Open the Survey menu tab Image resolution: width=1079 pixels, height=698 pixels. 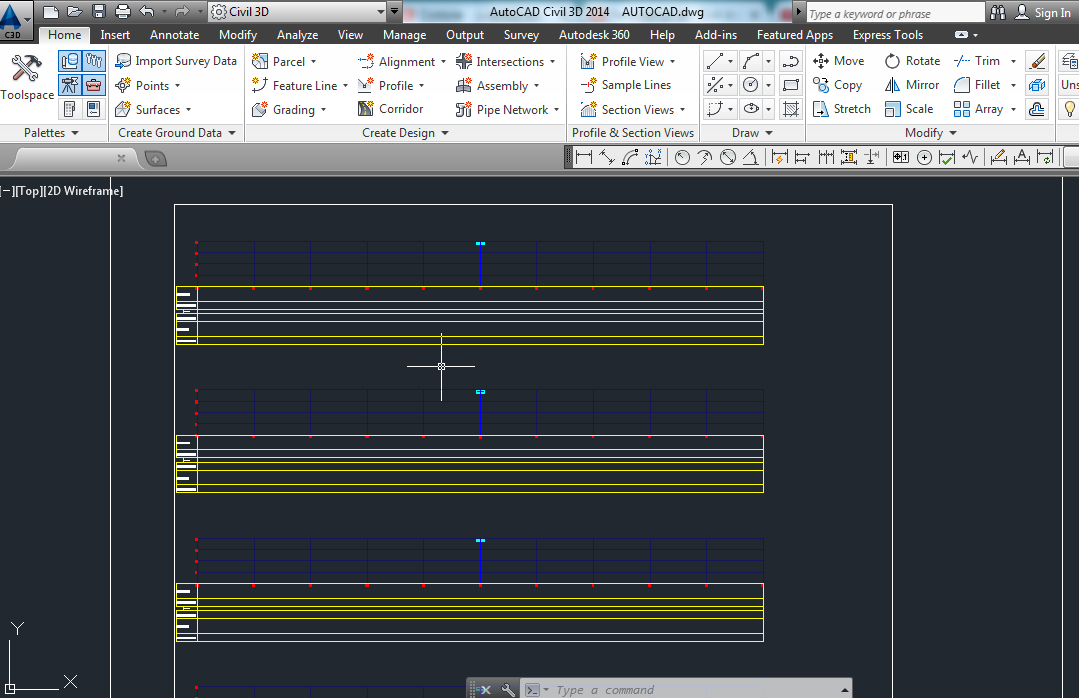pyautogui.click(x=521, y=34)
